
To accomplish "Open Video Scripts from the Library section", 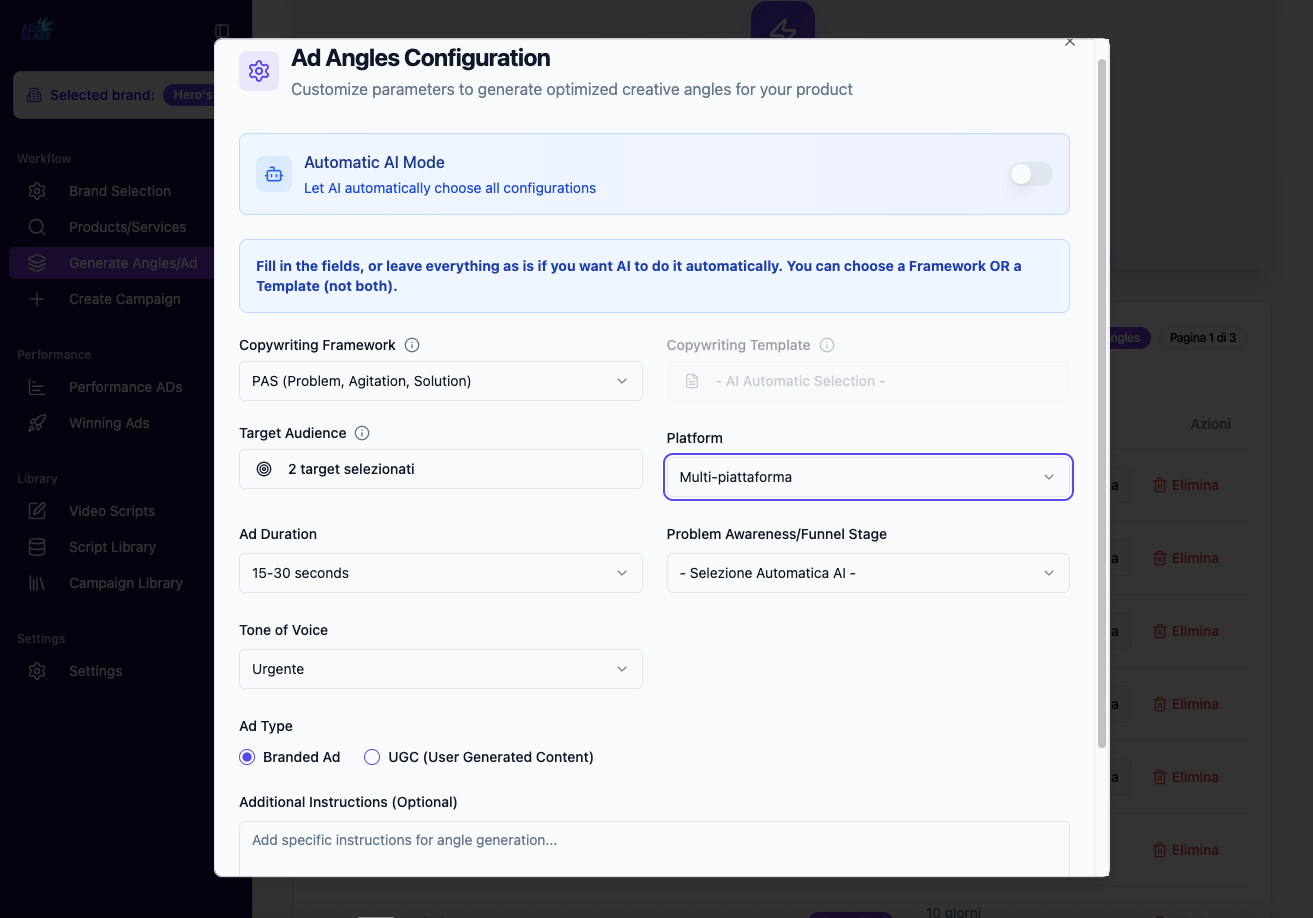I will [111, 511].
